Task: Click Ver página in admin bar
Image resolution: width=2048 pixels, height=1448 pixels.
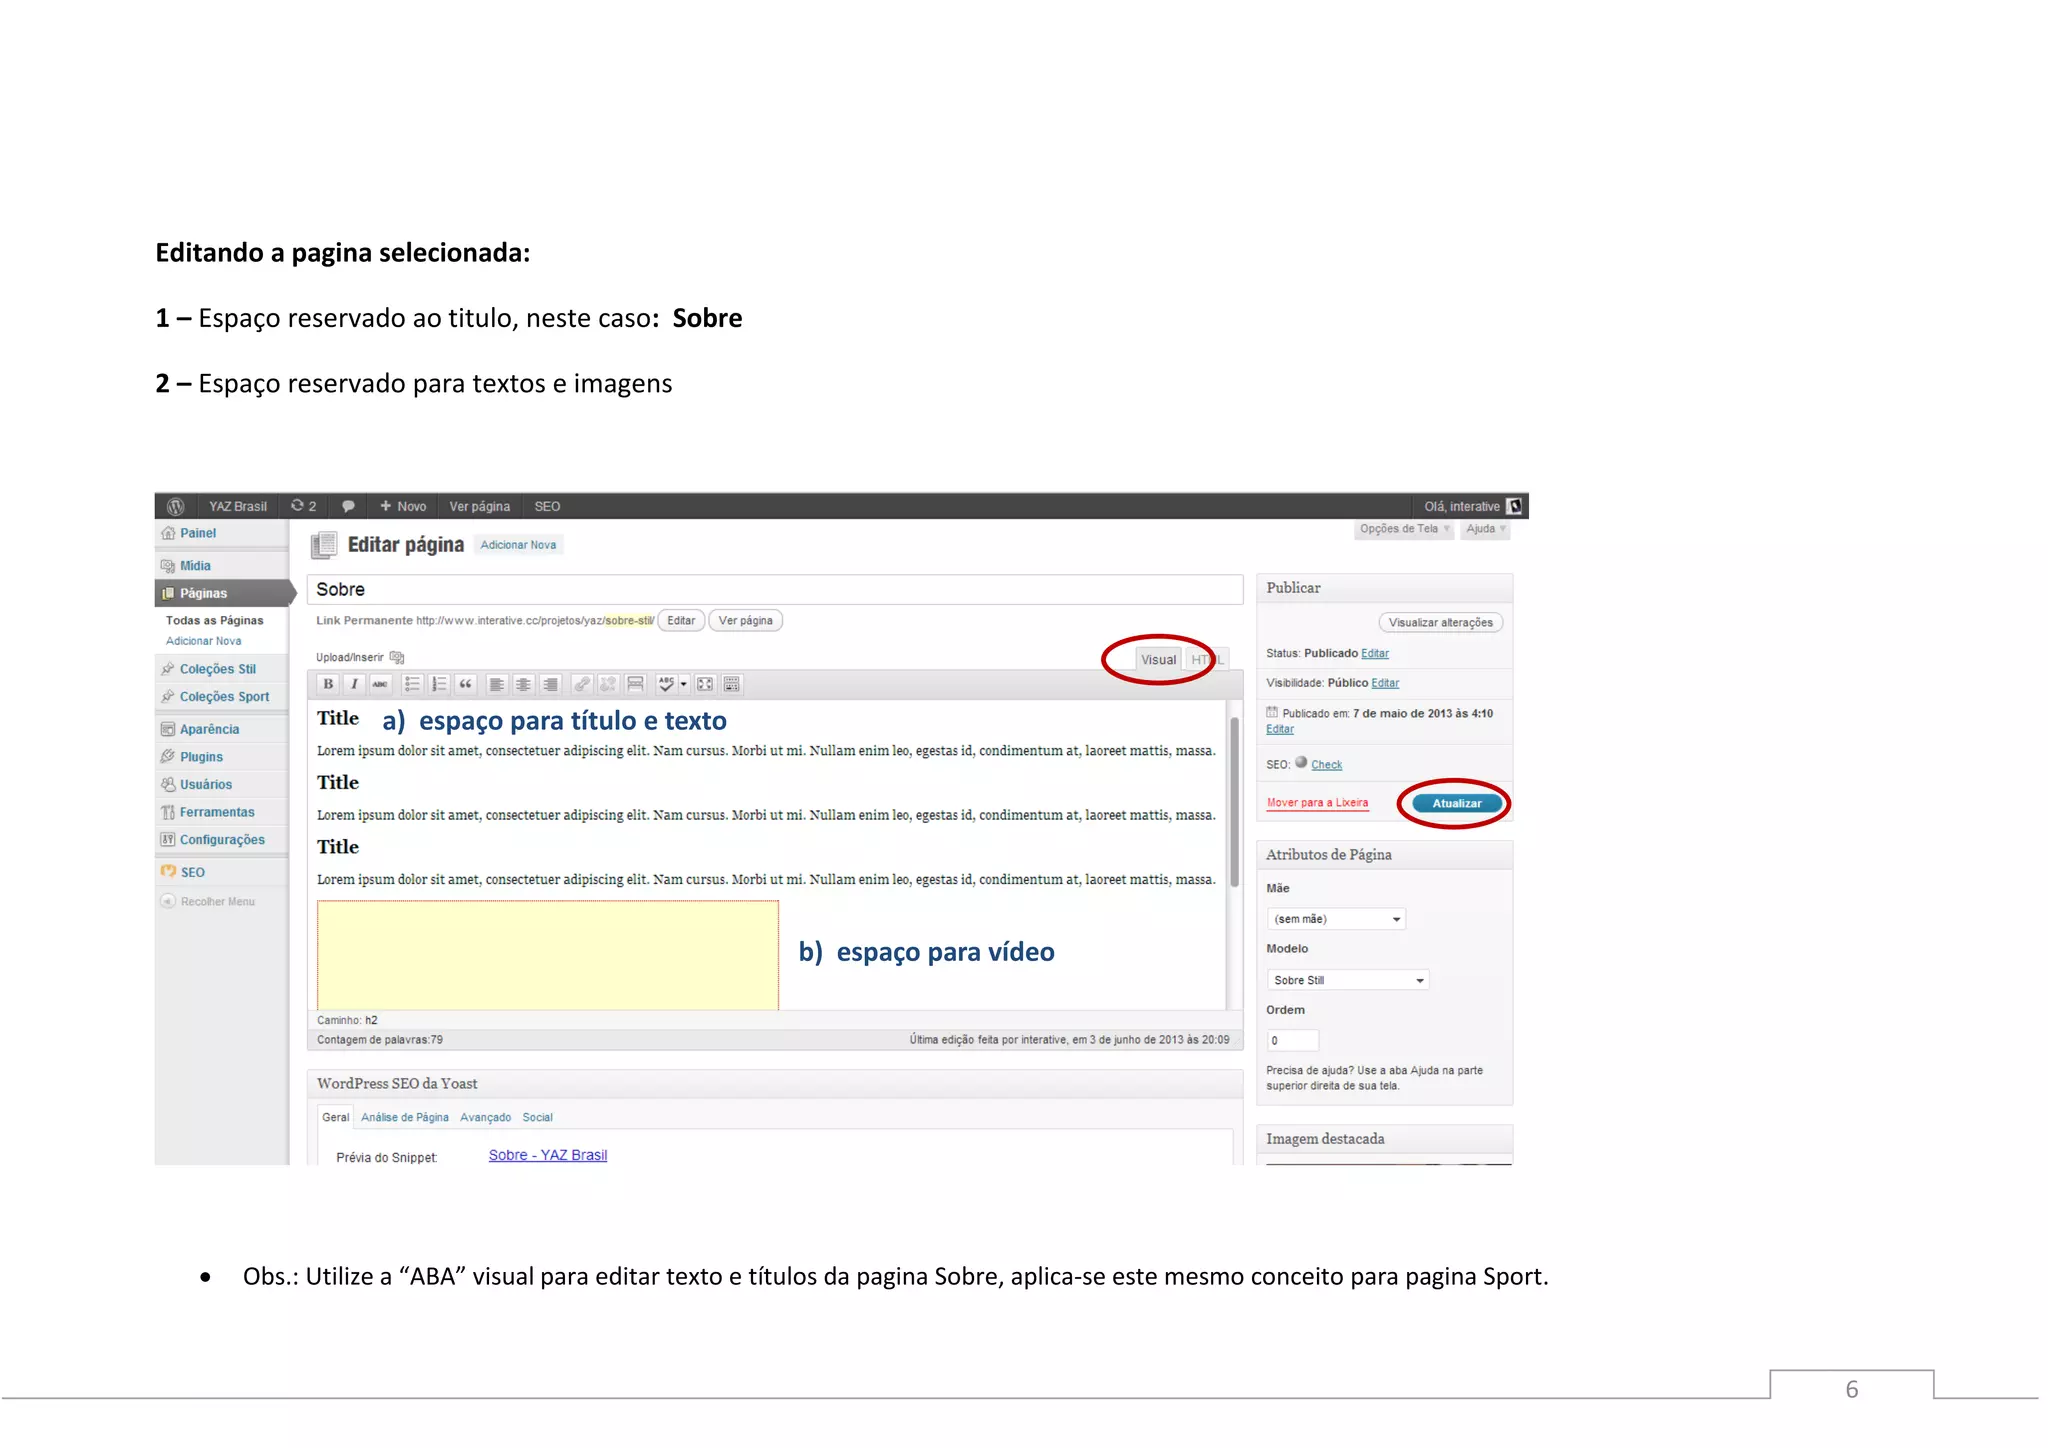Action: point(480,506)
